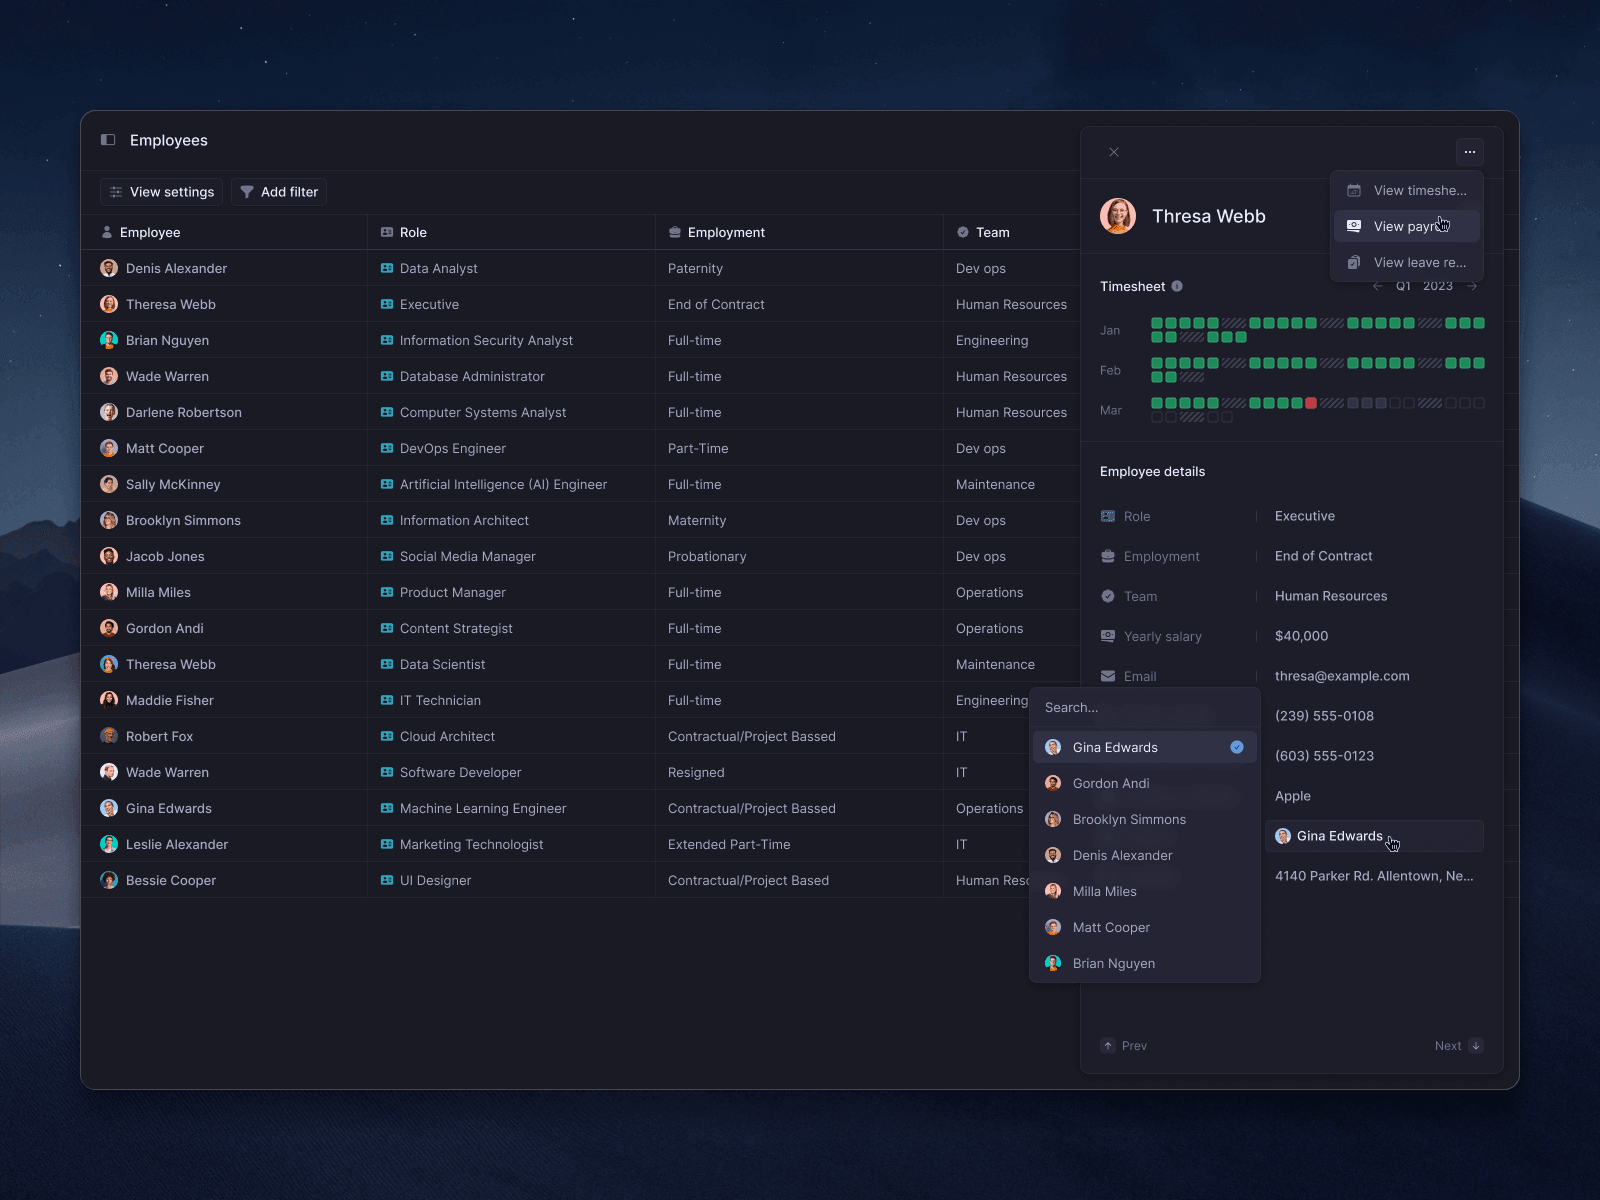
Task: Click Sally McKinney's avatar in the table
Action: coord(109,484)
